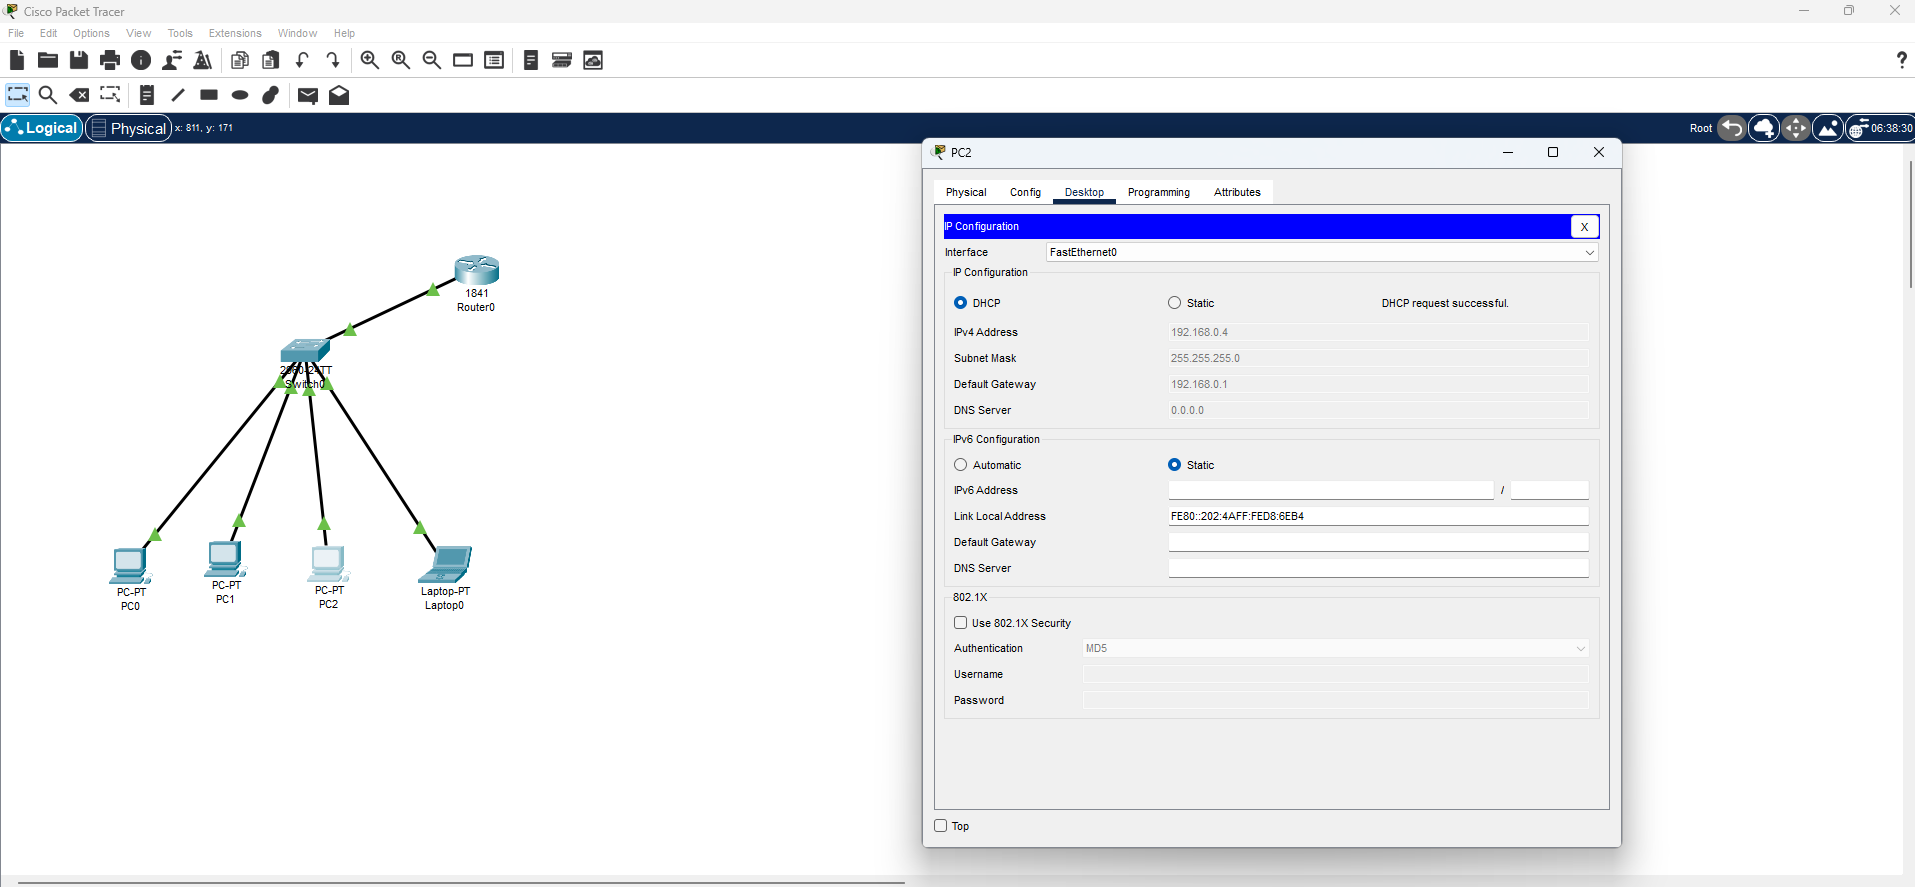Select the Draw Rectangle tool
Viewport: 1915px width, 887px height.
(x=209, y=95)
